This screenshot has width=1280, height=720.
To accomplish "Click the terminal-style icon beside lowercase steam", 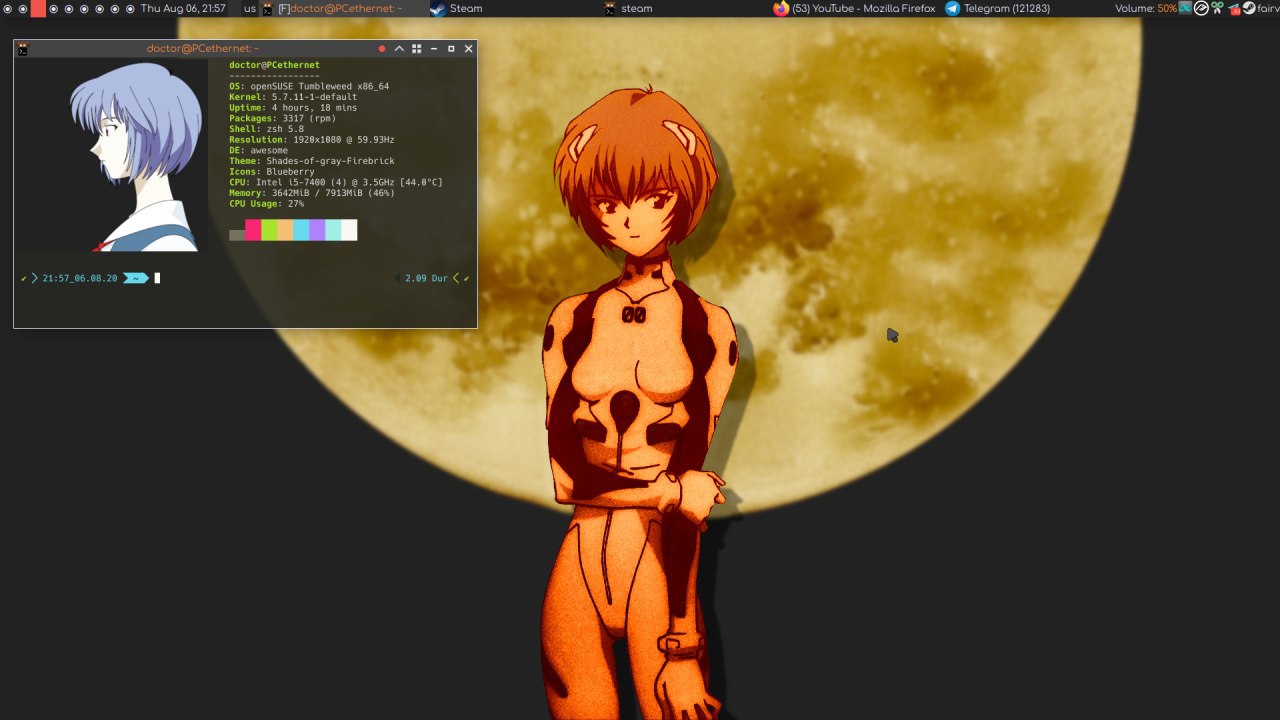I will [610, 8].
